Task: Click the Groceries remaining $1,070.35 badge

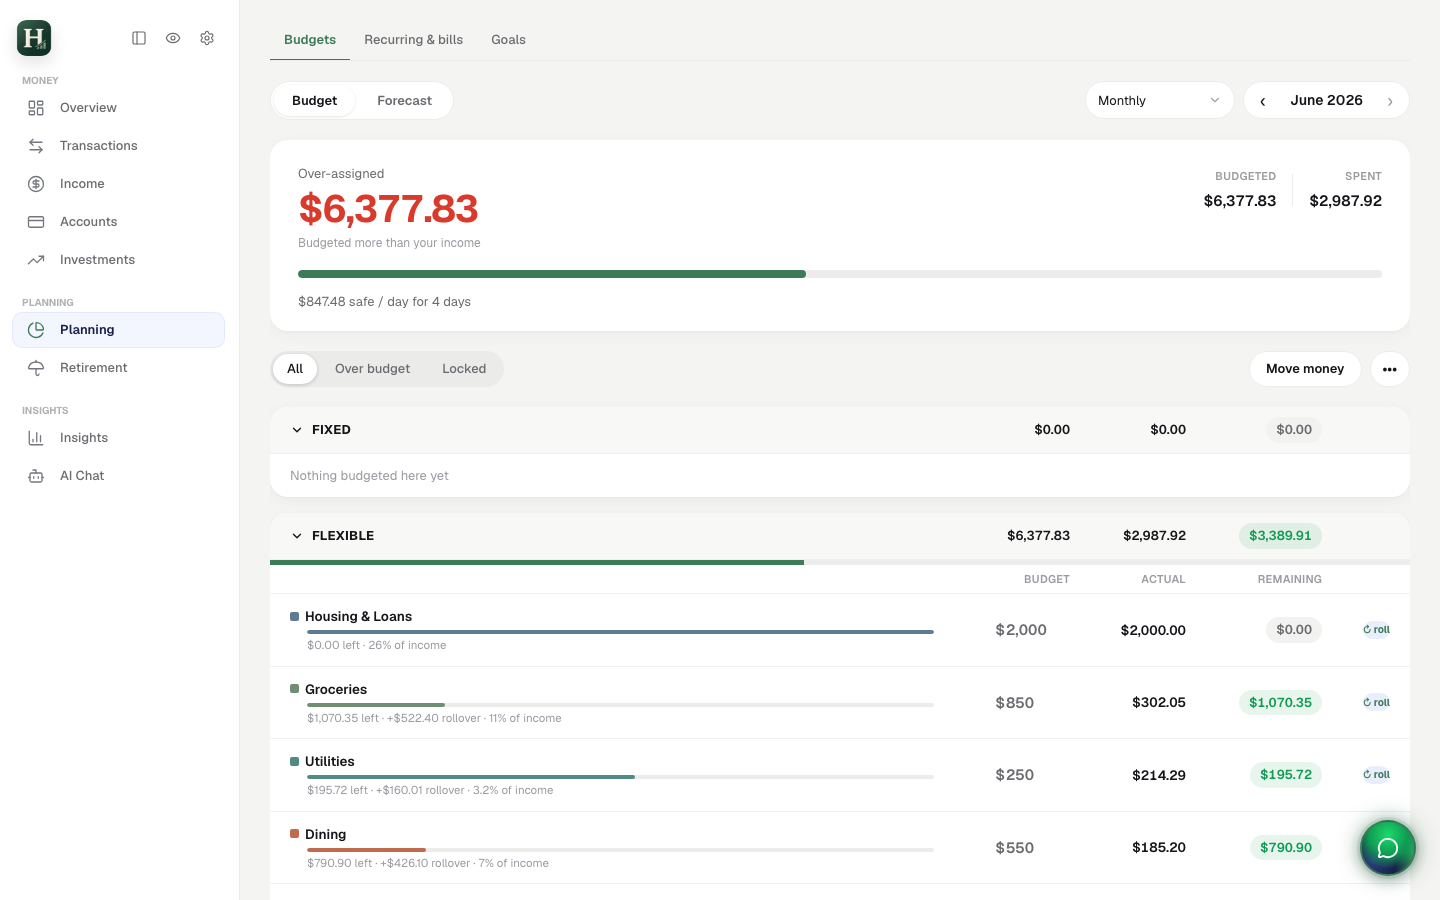Action: [x=1280, y=703]
